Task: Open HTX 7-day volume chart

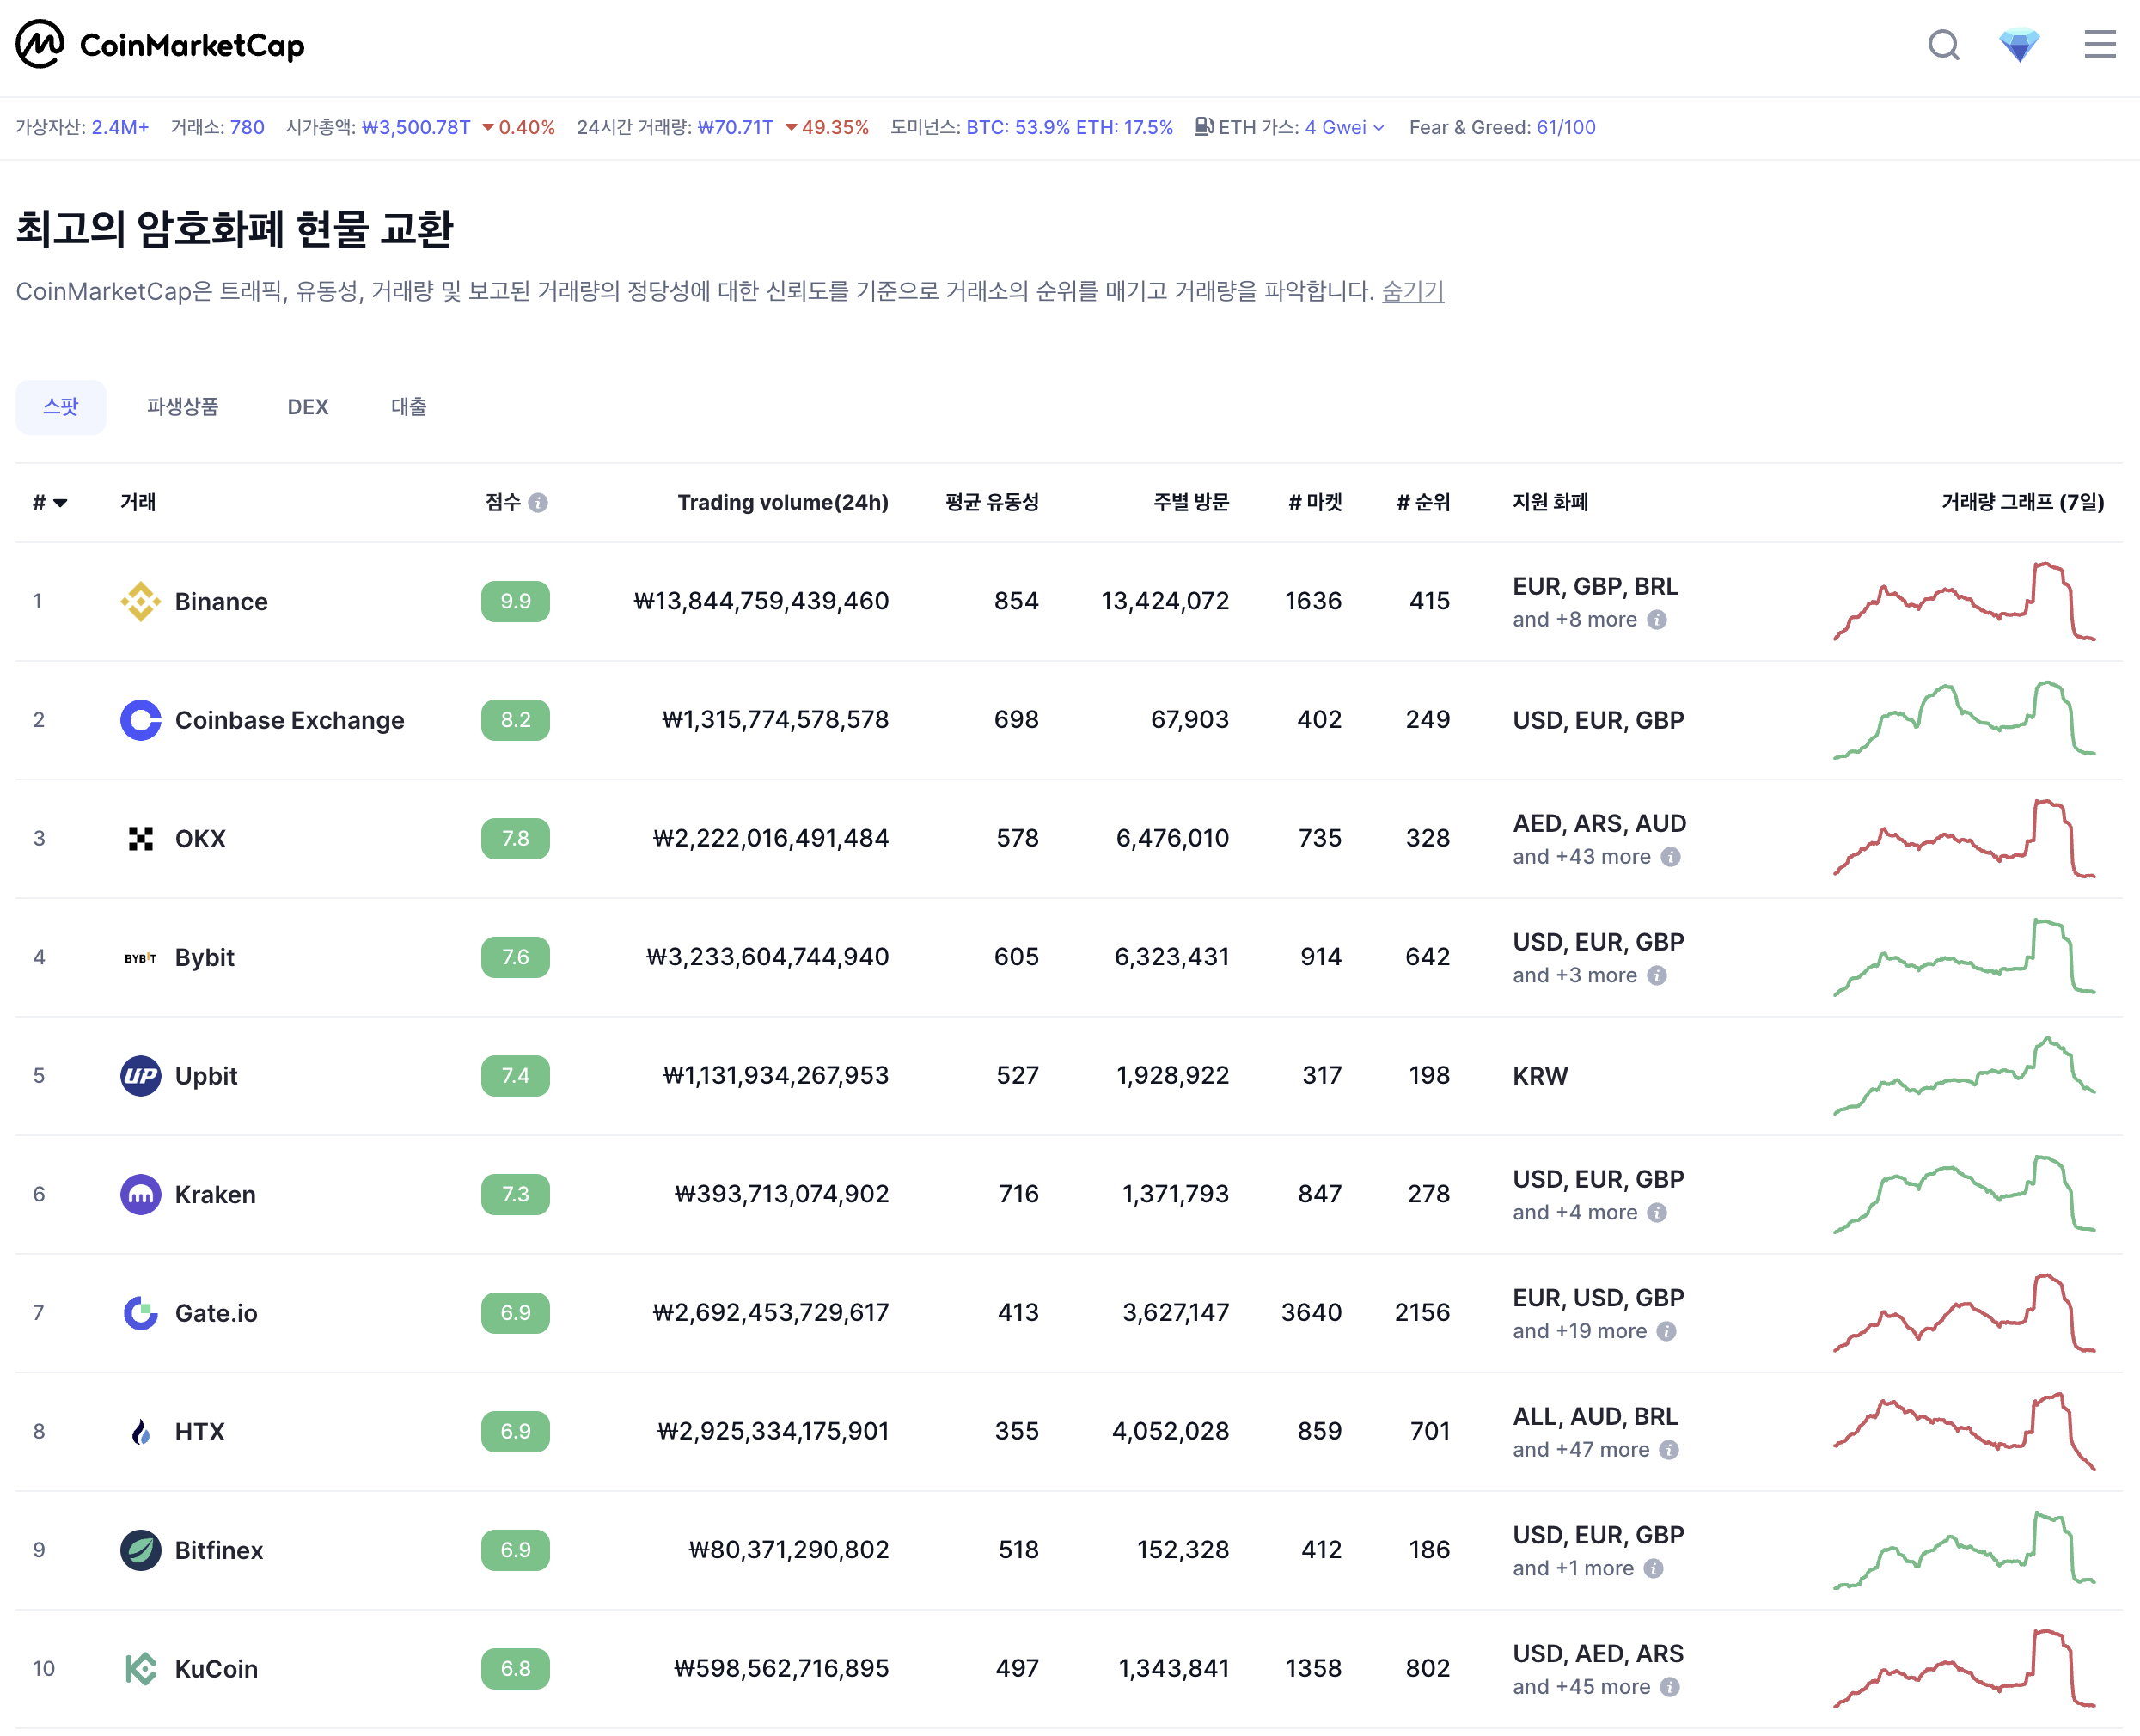Action: [x=1963, y=1431]
